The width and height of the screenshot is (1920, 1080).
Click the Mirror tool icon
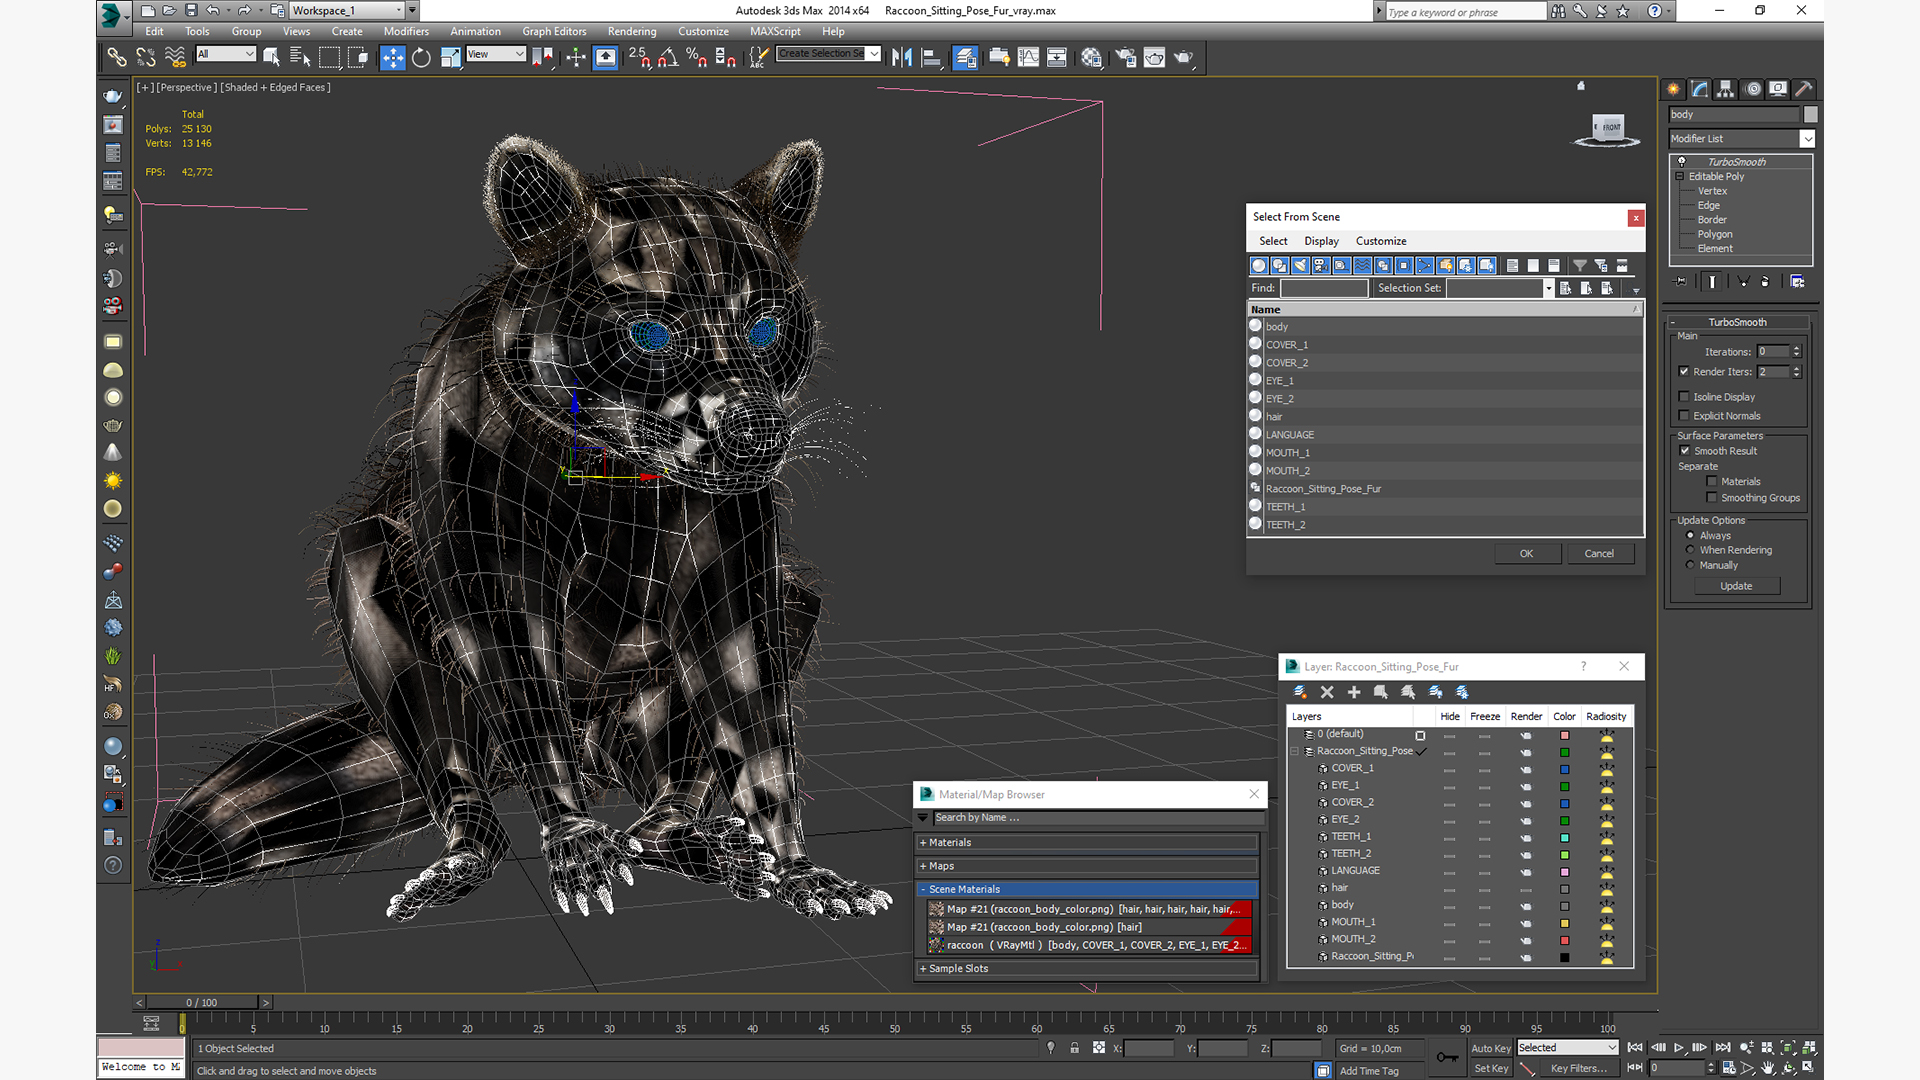point(902,57)
